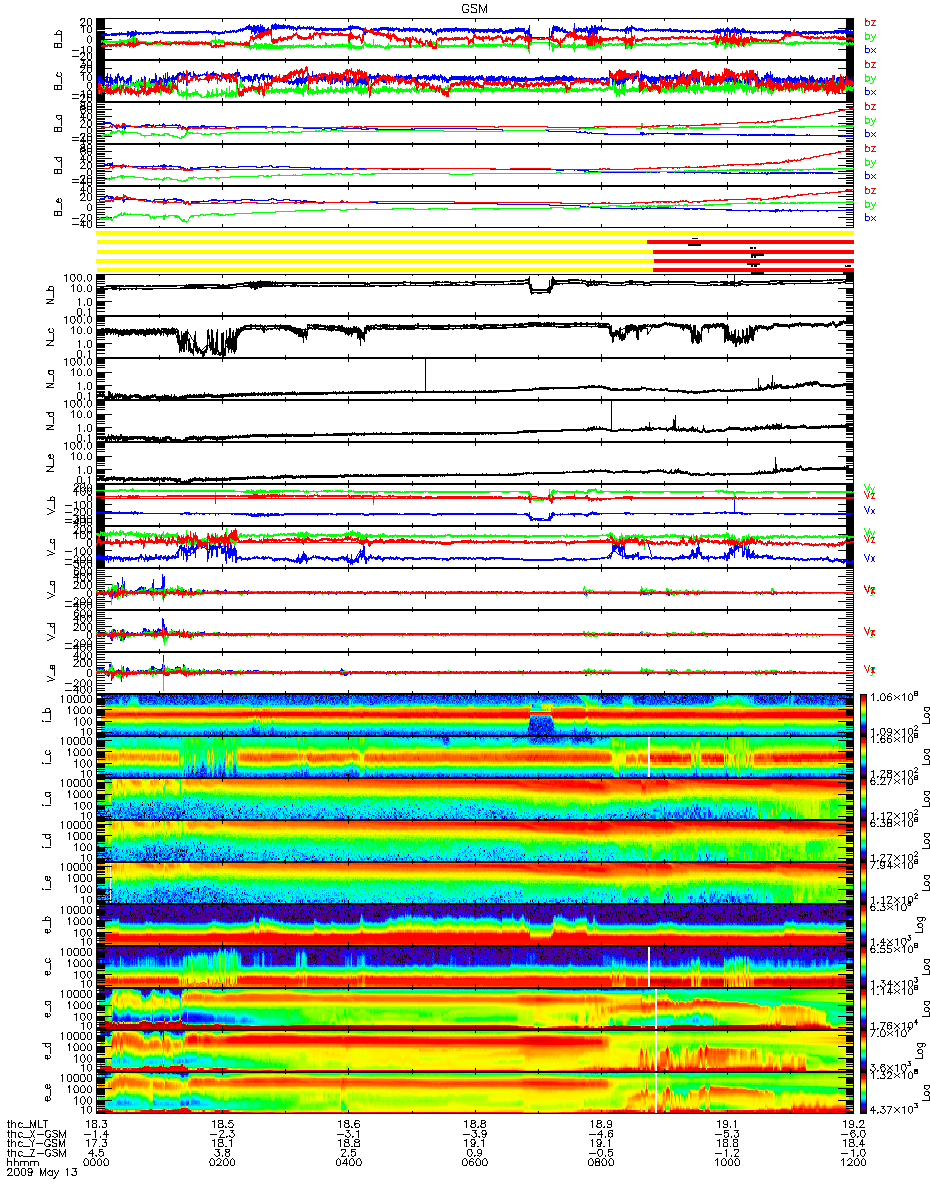Click the blue bx legend beside B_b
Screen dimensions: 930x1200
pos(870,49)
